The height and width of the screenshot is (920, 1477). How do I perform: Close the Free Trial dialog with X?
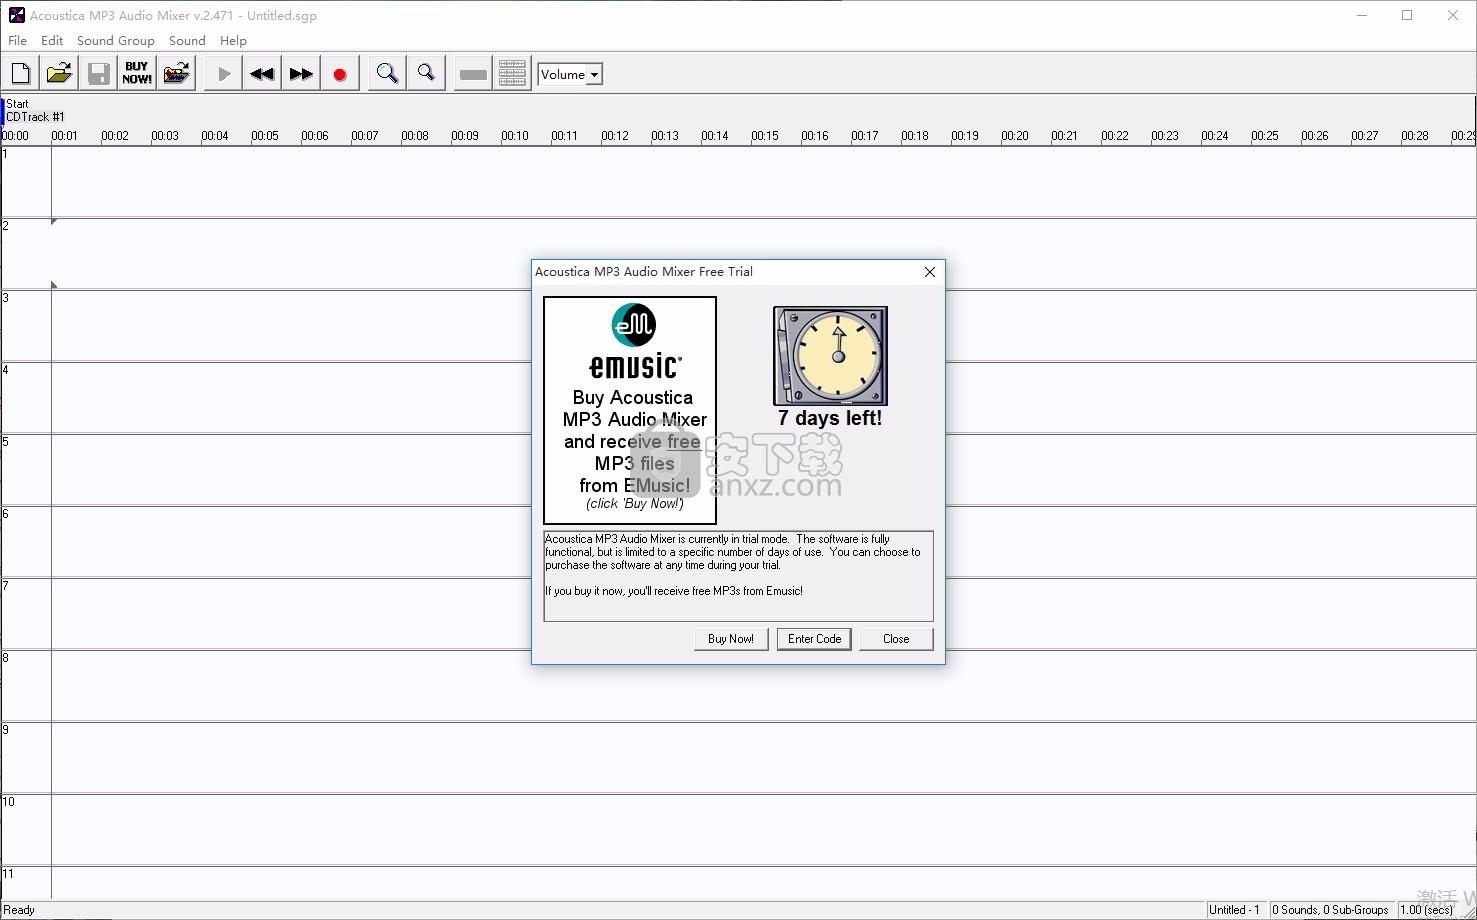(930, 272)
